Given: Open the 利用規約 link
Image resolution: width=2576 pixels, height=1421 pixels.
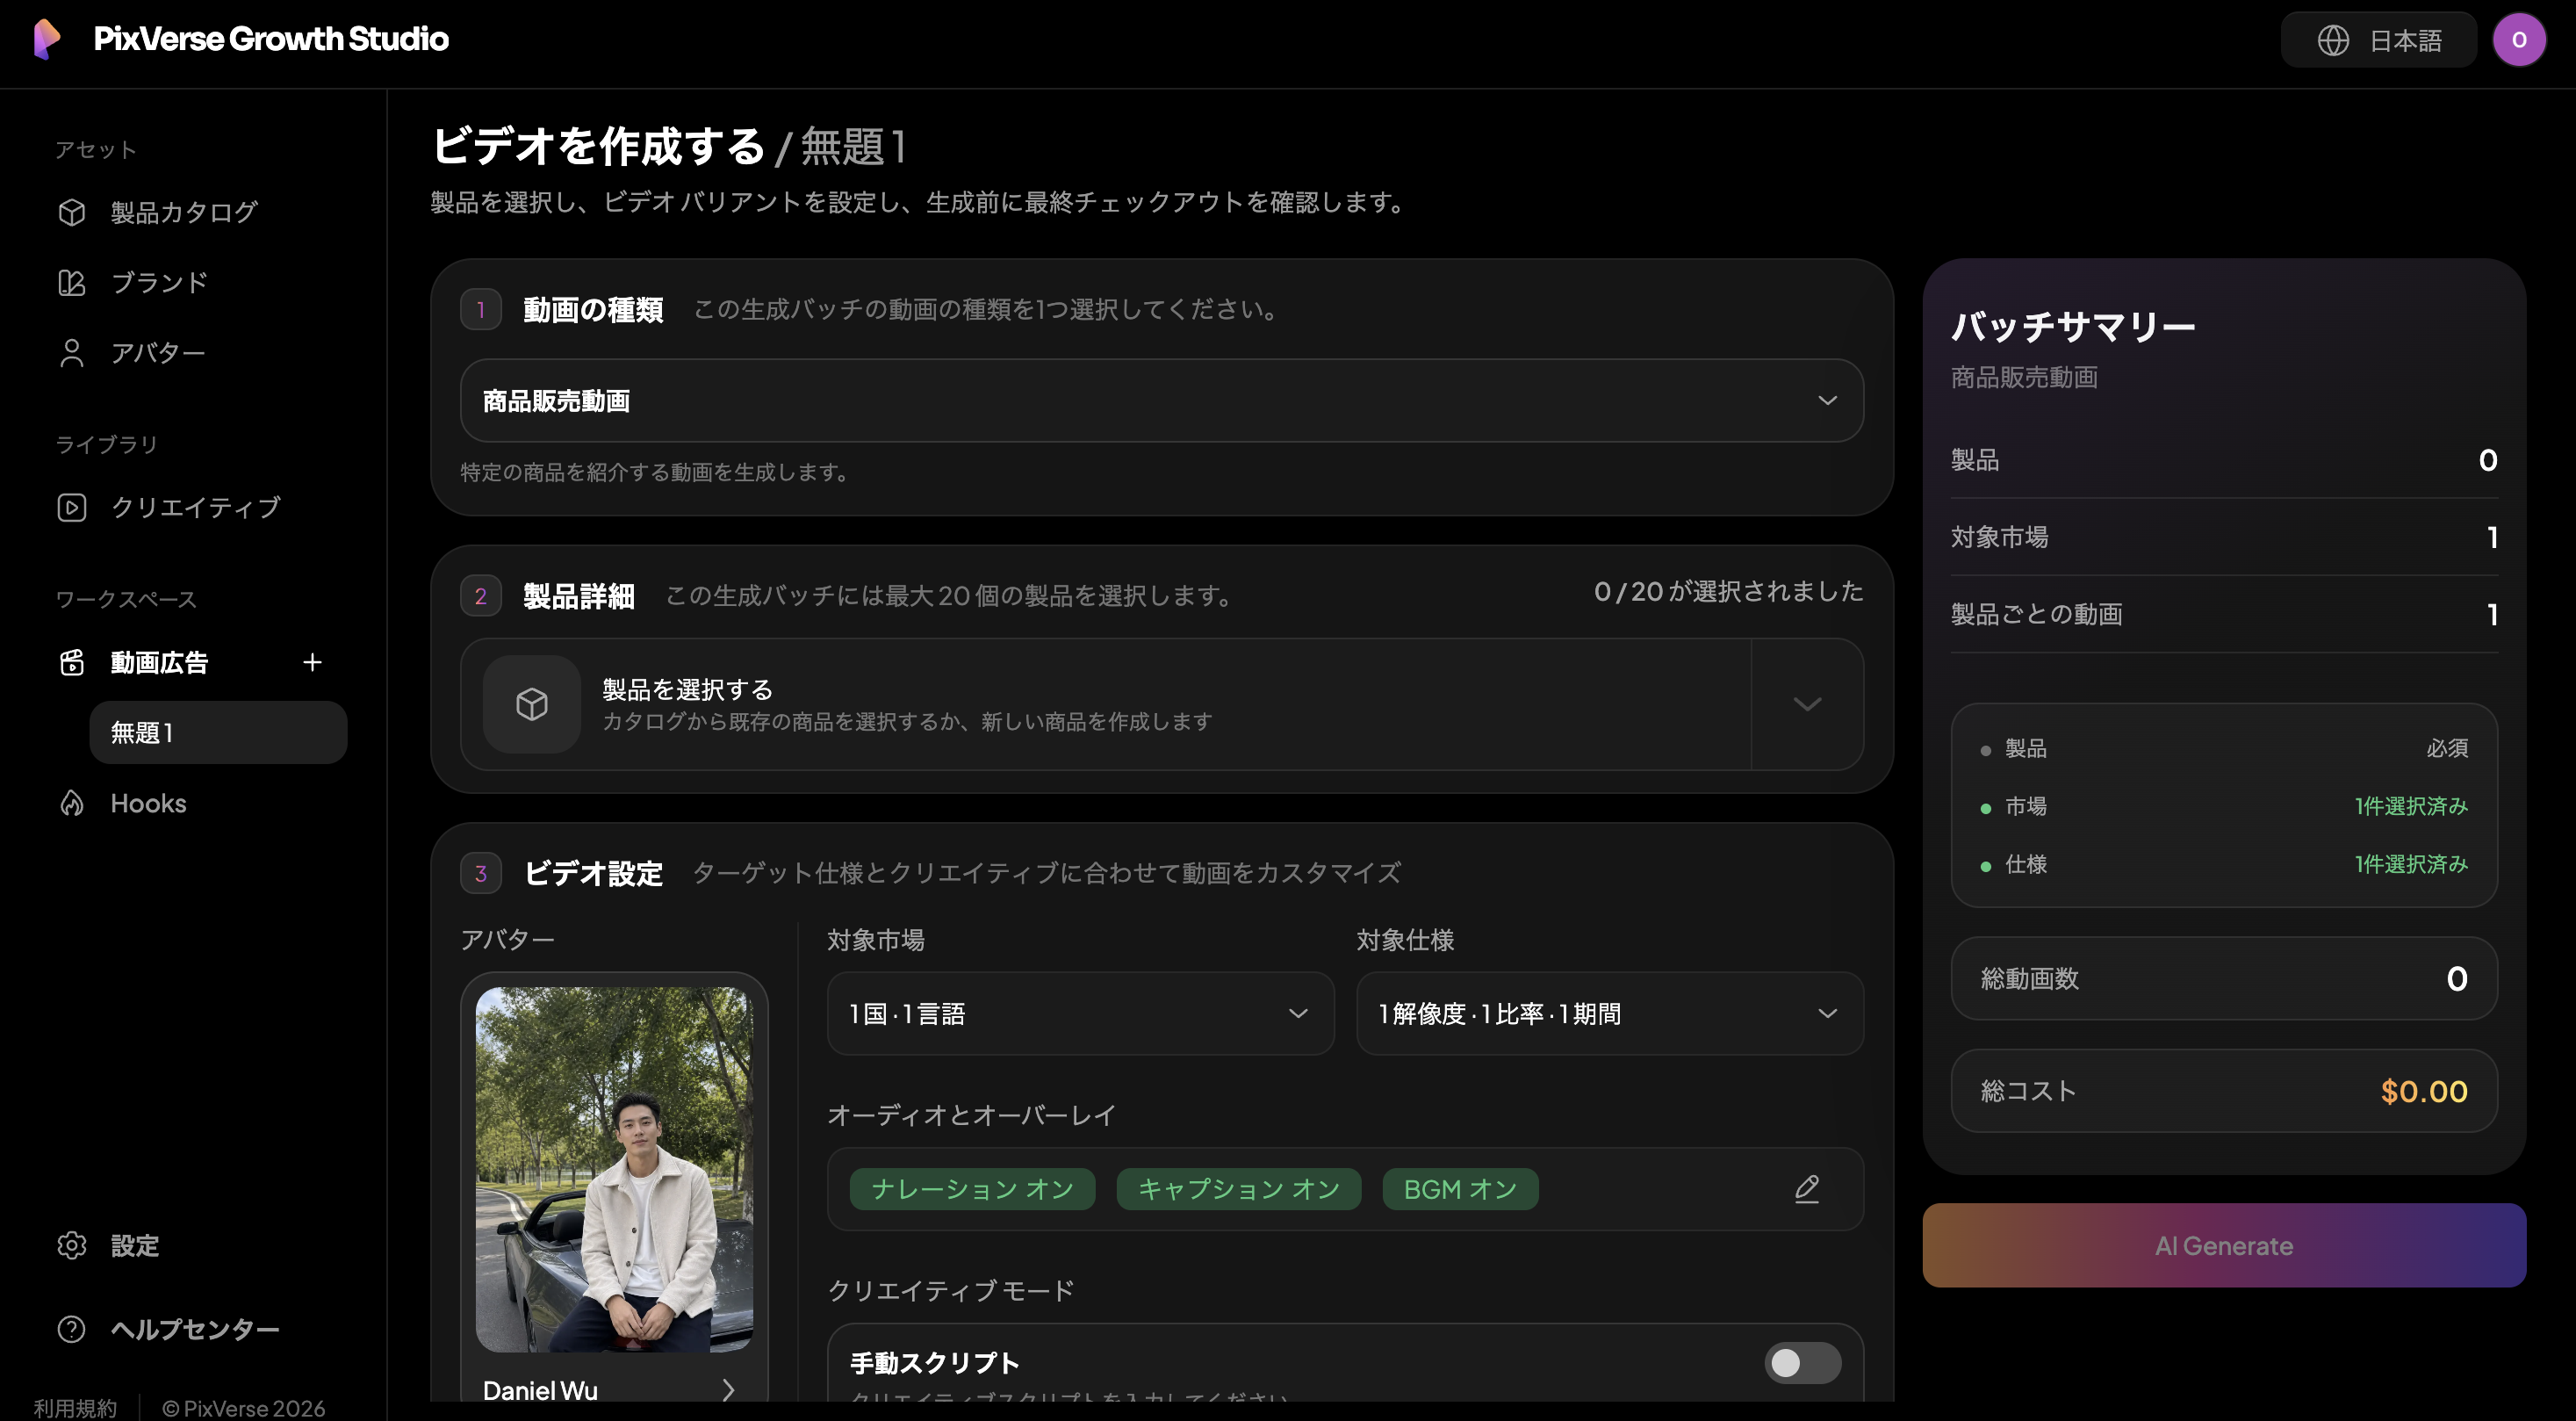Looking at the screenshot, I should pos(75,1408).
